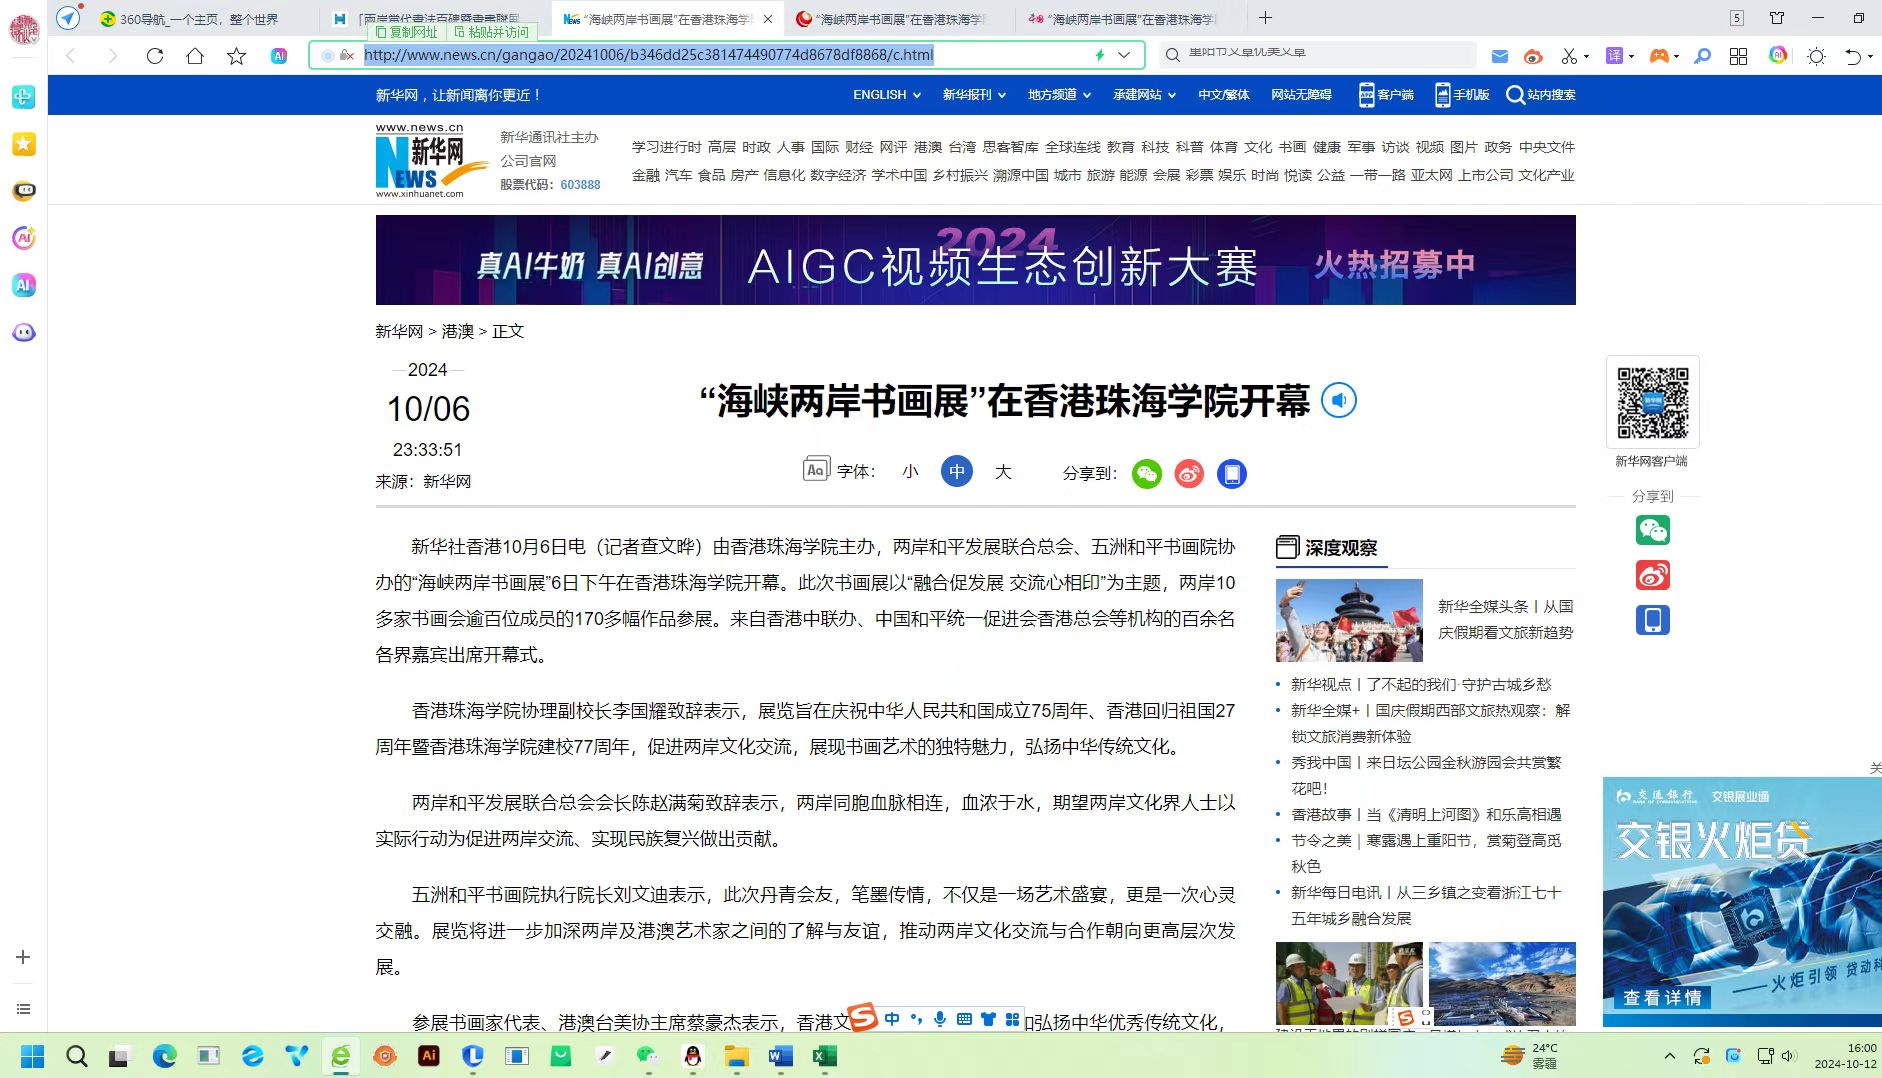Viewport: 1882px width, 1078px height.
Task: Open the 港澳 navigation menu item
Action: pos(928,147)
